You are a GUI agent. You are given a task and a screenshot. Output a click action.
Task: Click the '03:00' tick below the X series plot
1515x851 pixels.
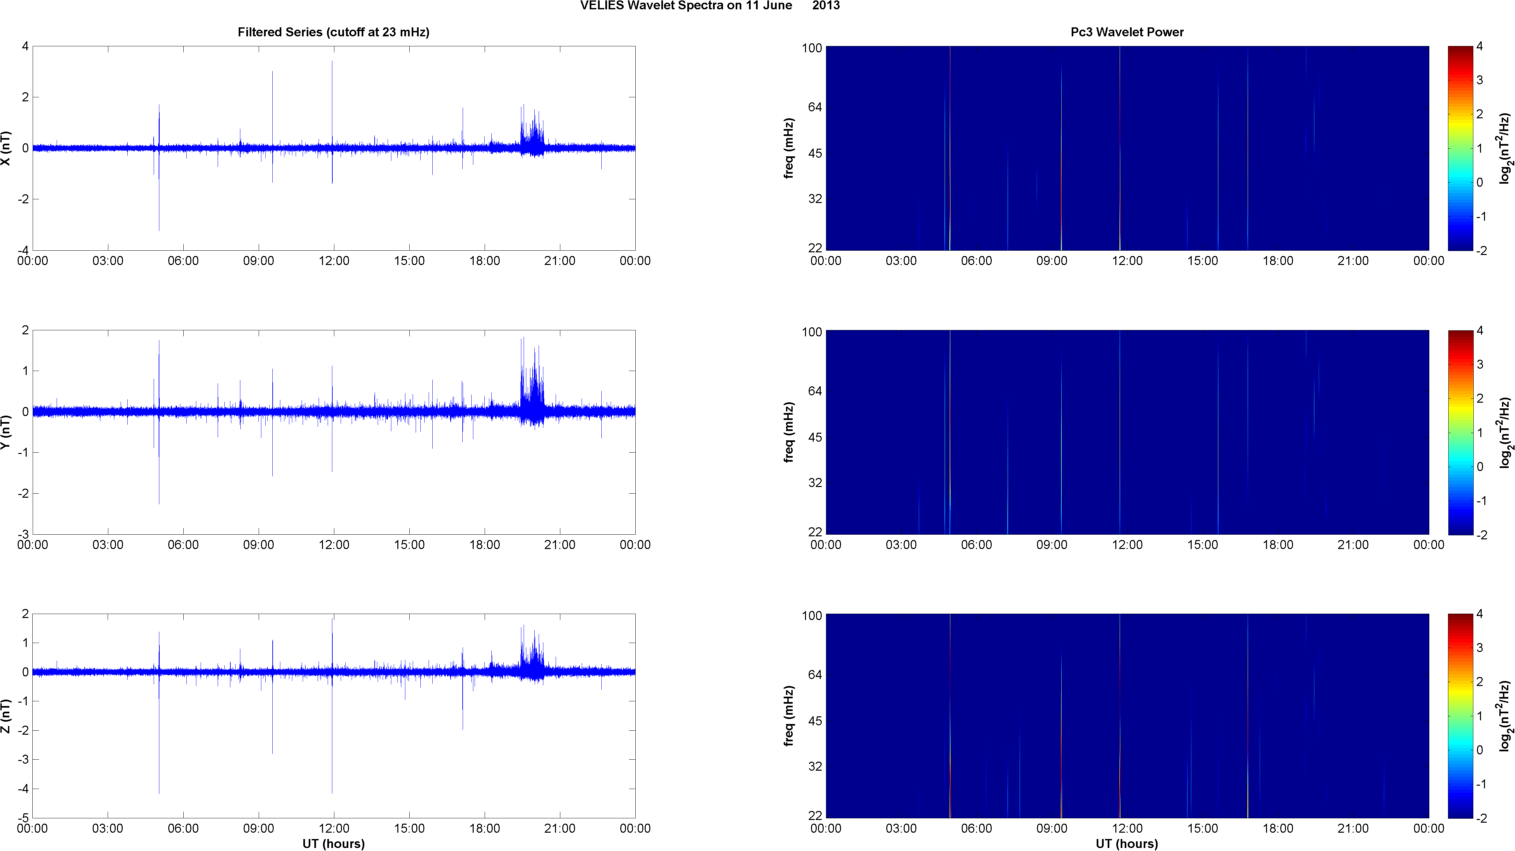(108, 261)
